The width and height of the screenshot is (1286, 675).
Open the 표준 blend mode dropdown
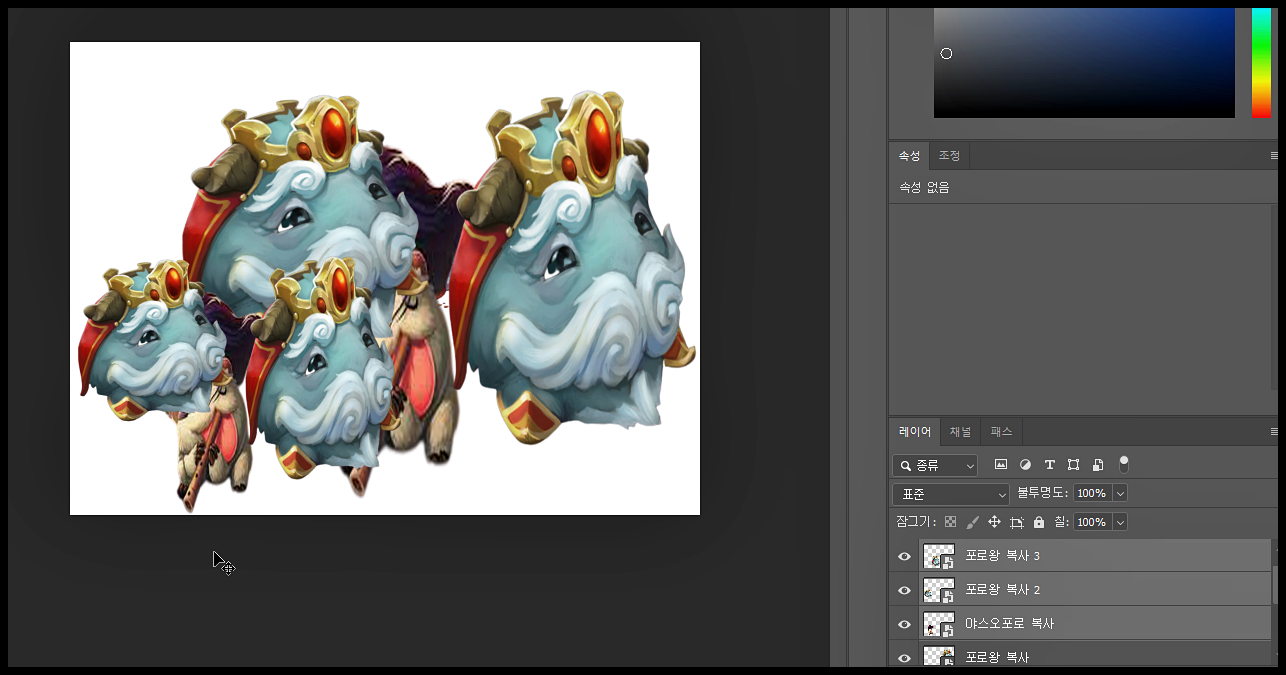point(951,494)
